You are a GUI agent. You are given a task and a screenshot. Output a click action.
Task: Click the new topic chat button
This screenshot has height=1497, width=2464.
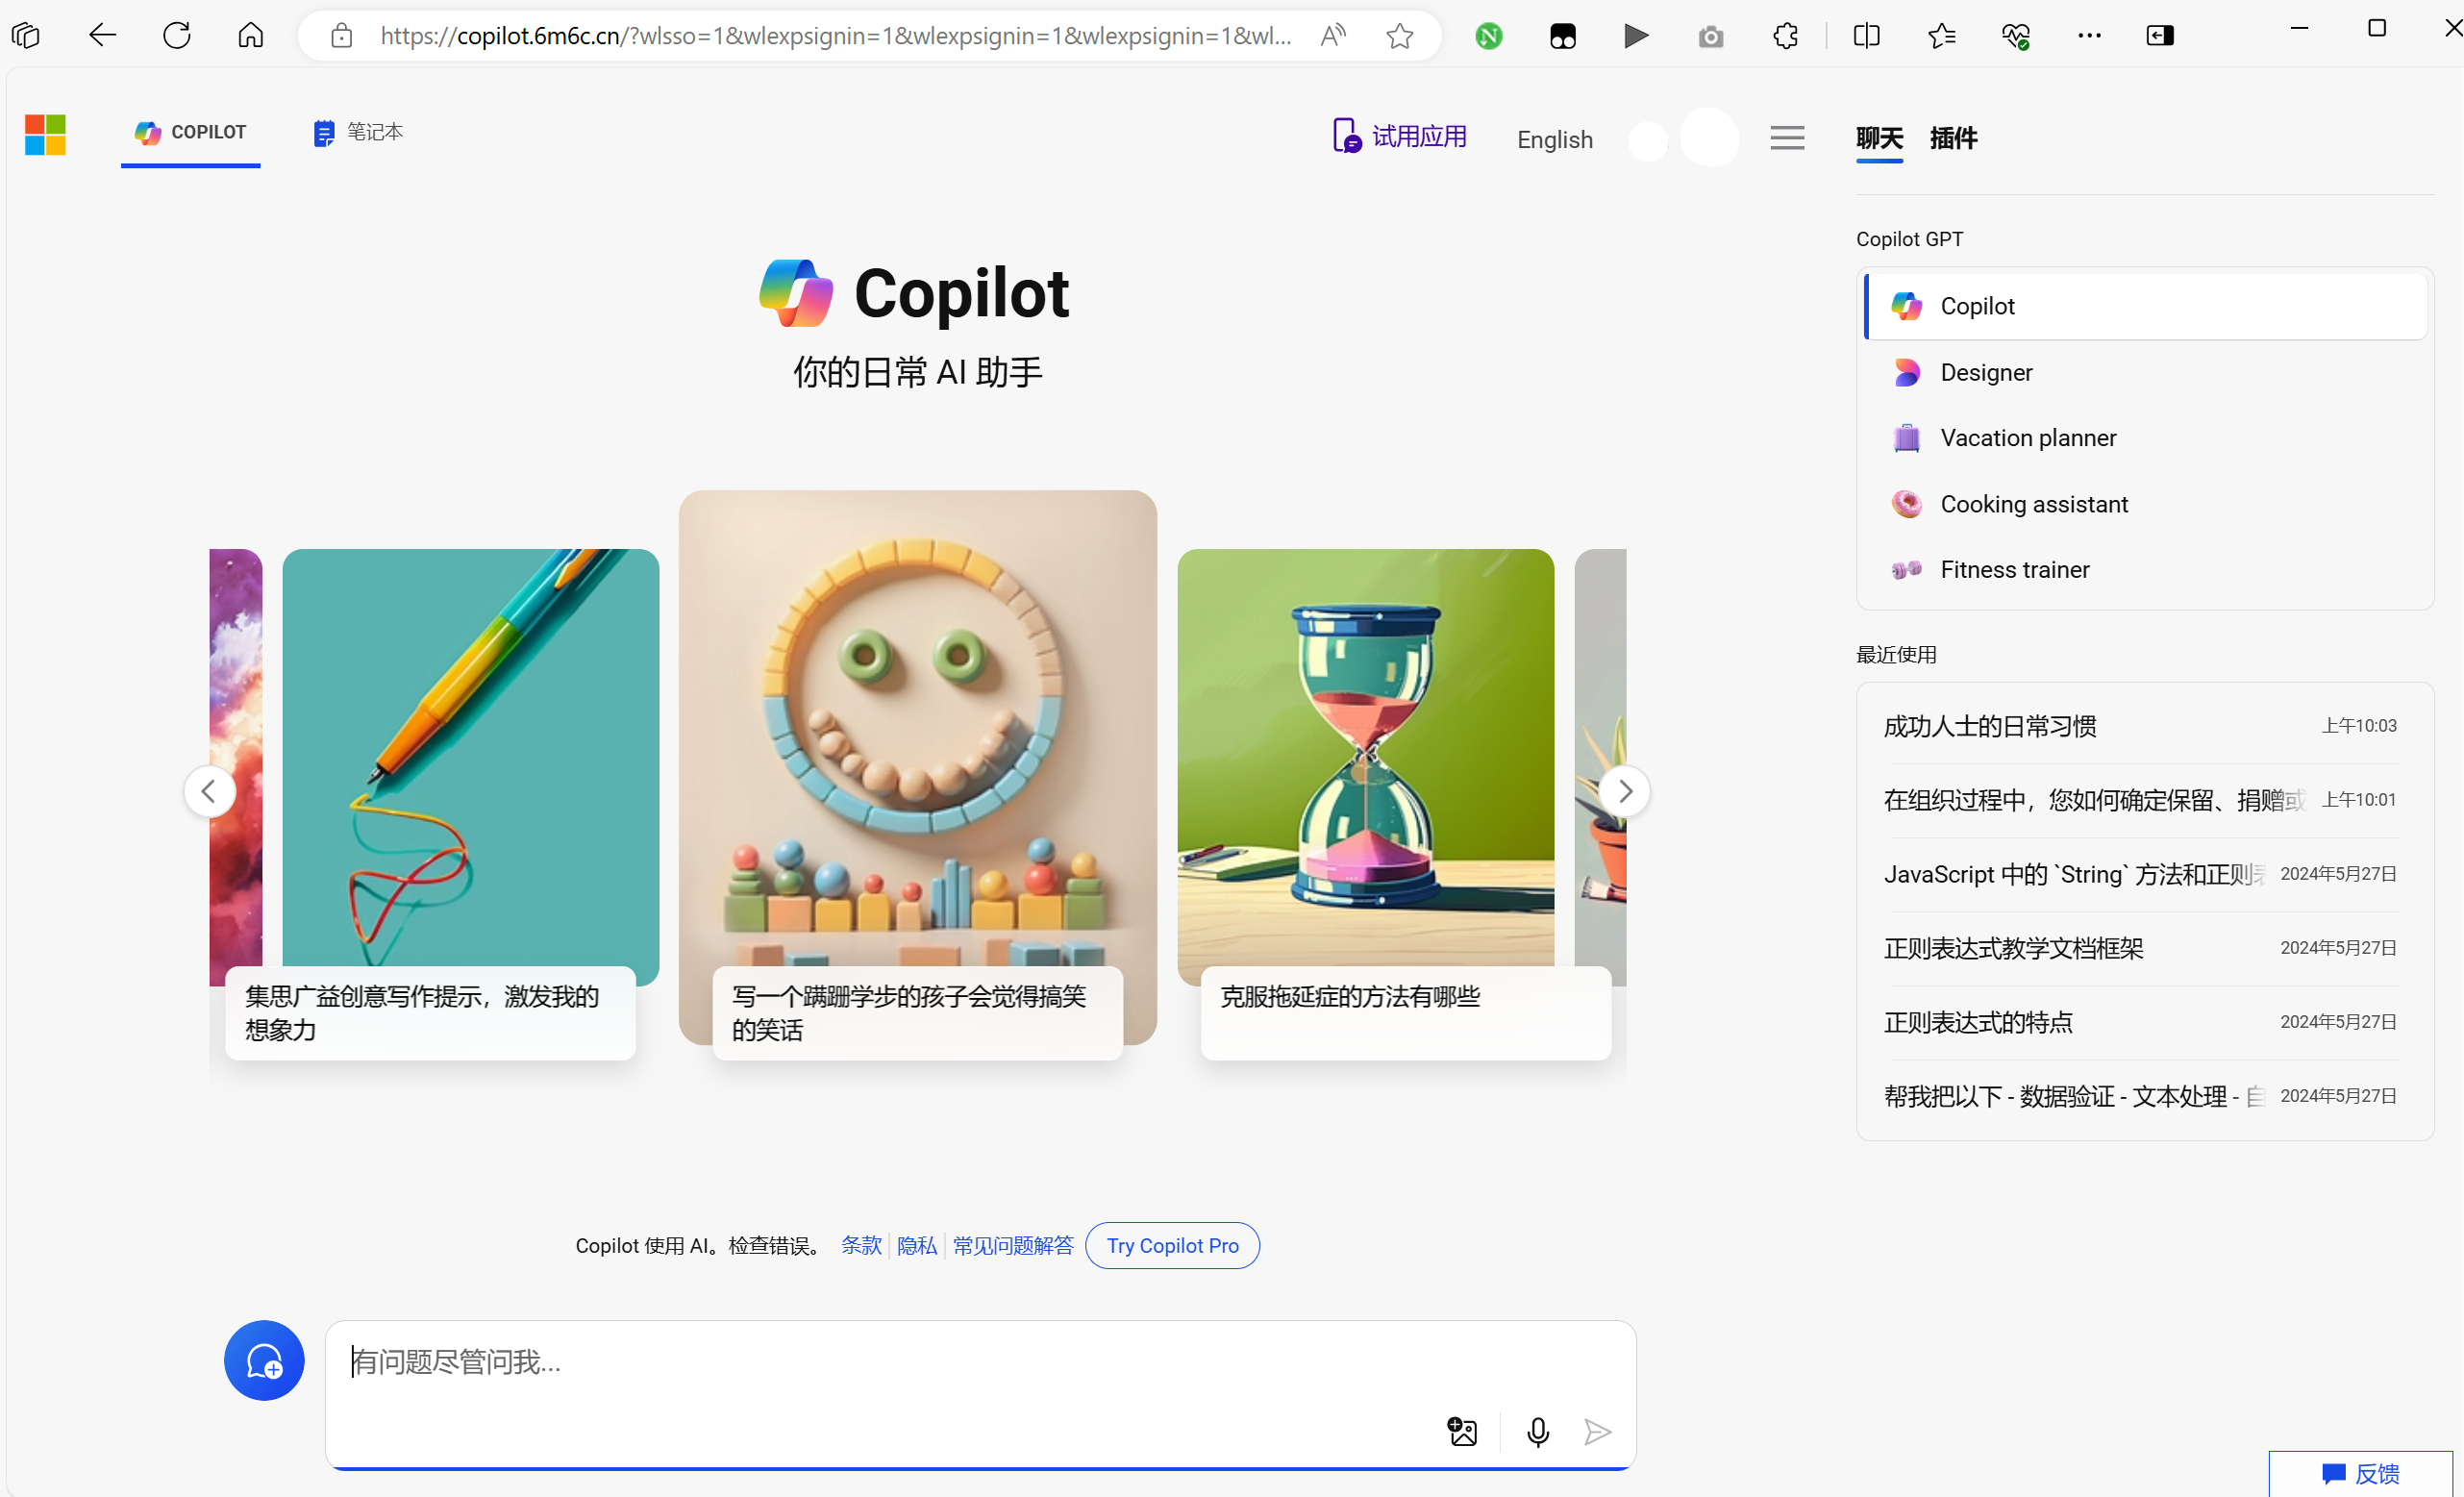(264, 1360)
